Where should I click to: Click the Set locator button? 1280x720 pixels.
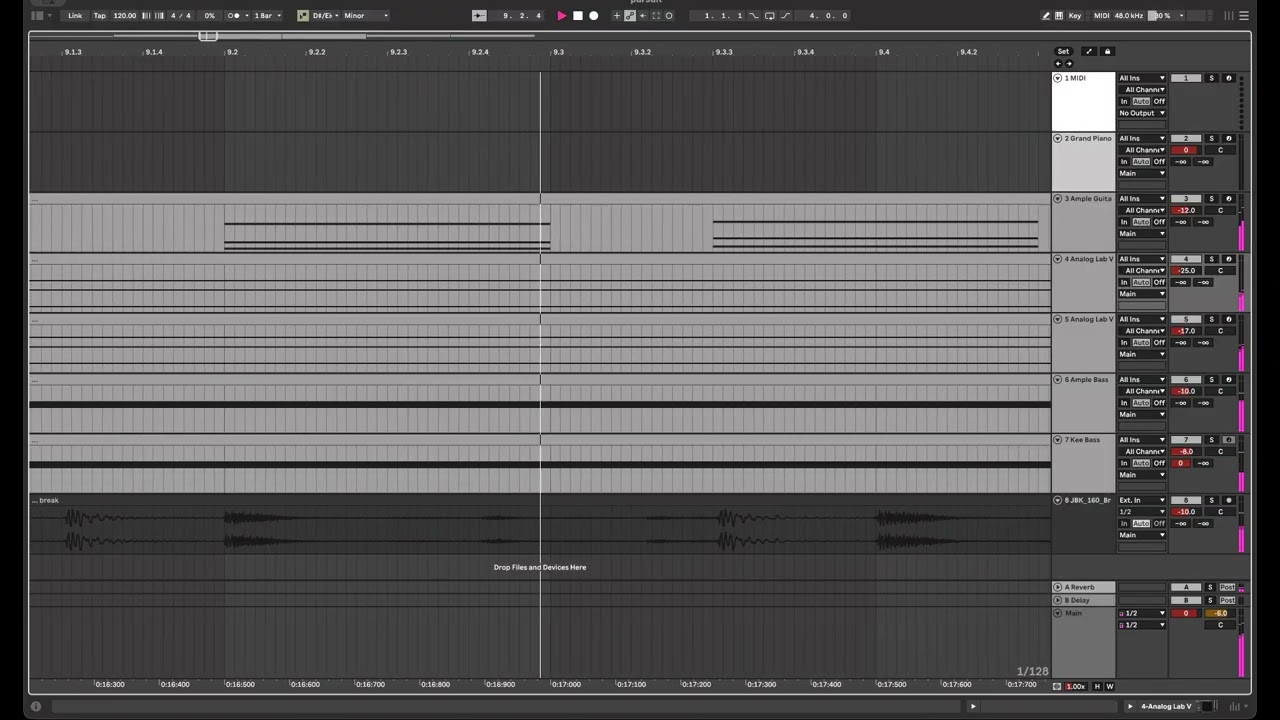click(1063, 52)
